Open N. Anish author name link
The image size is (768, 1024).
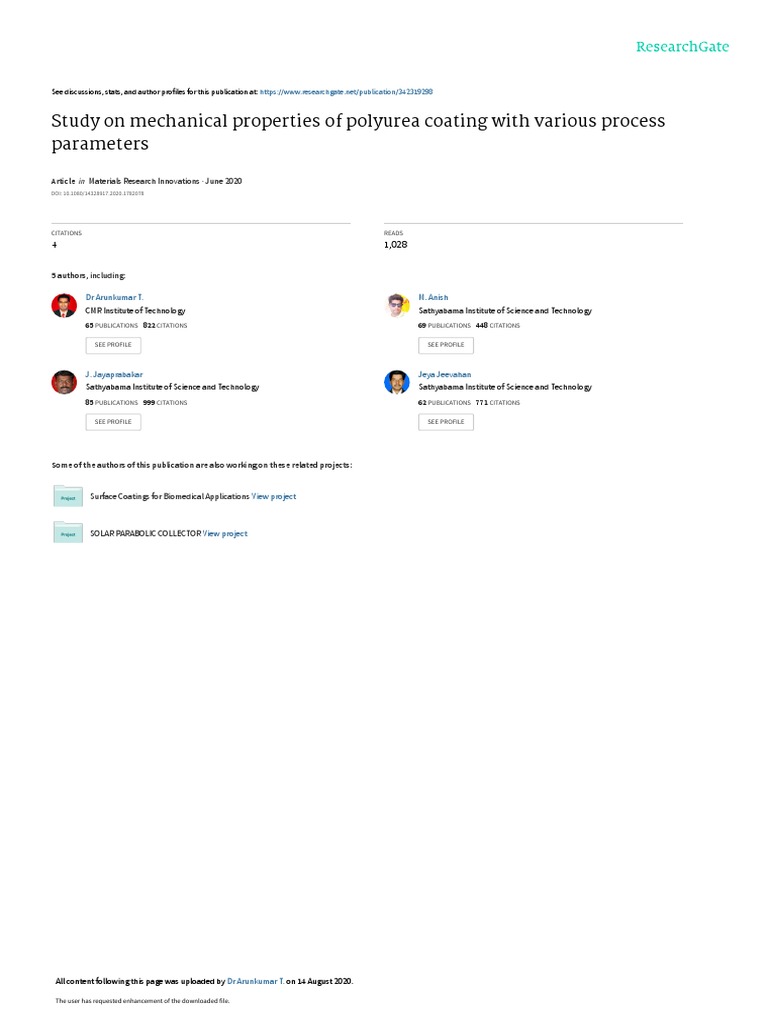433,297
